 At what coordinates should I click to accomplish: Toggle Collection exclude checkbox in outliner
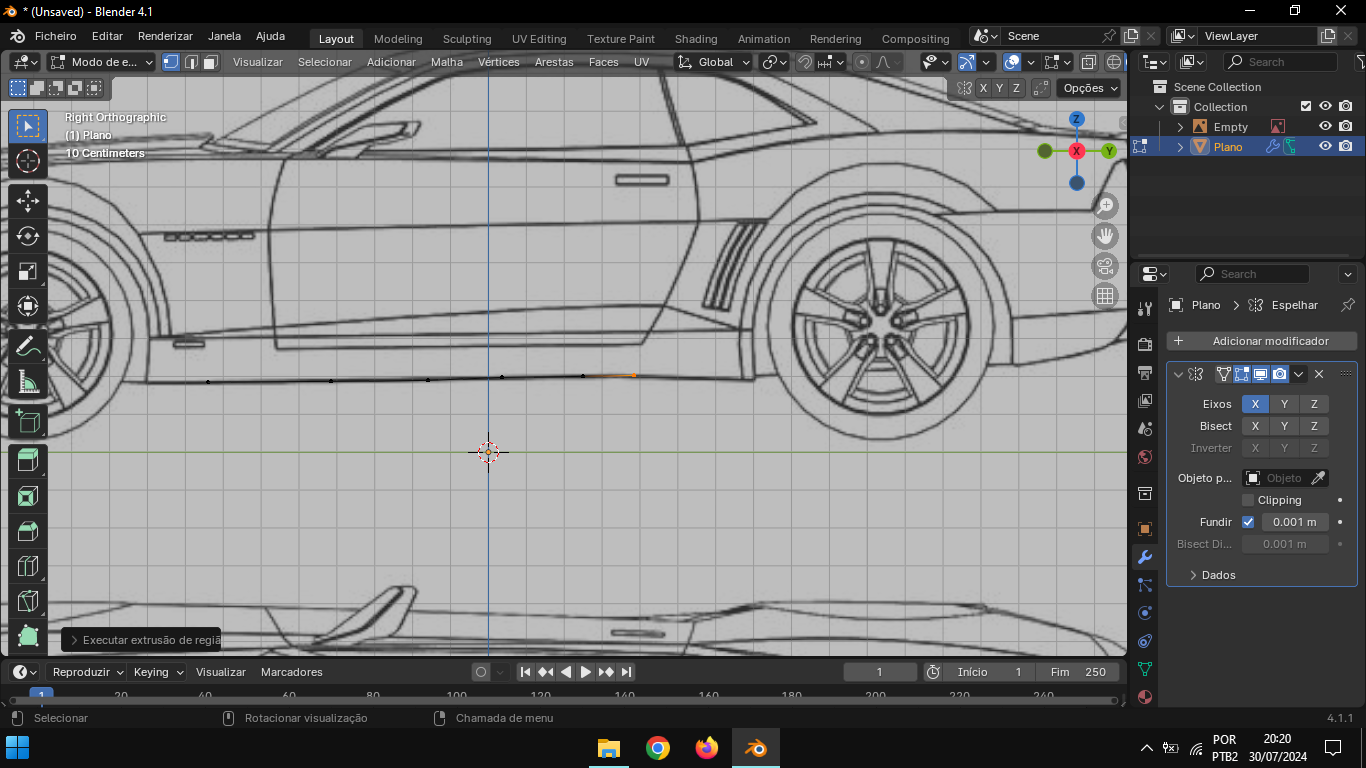[1305, 107]
